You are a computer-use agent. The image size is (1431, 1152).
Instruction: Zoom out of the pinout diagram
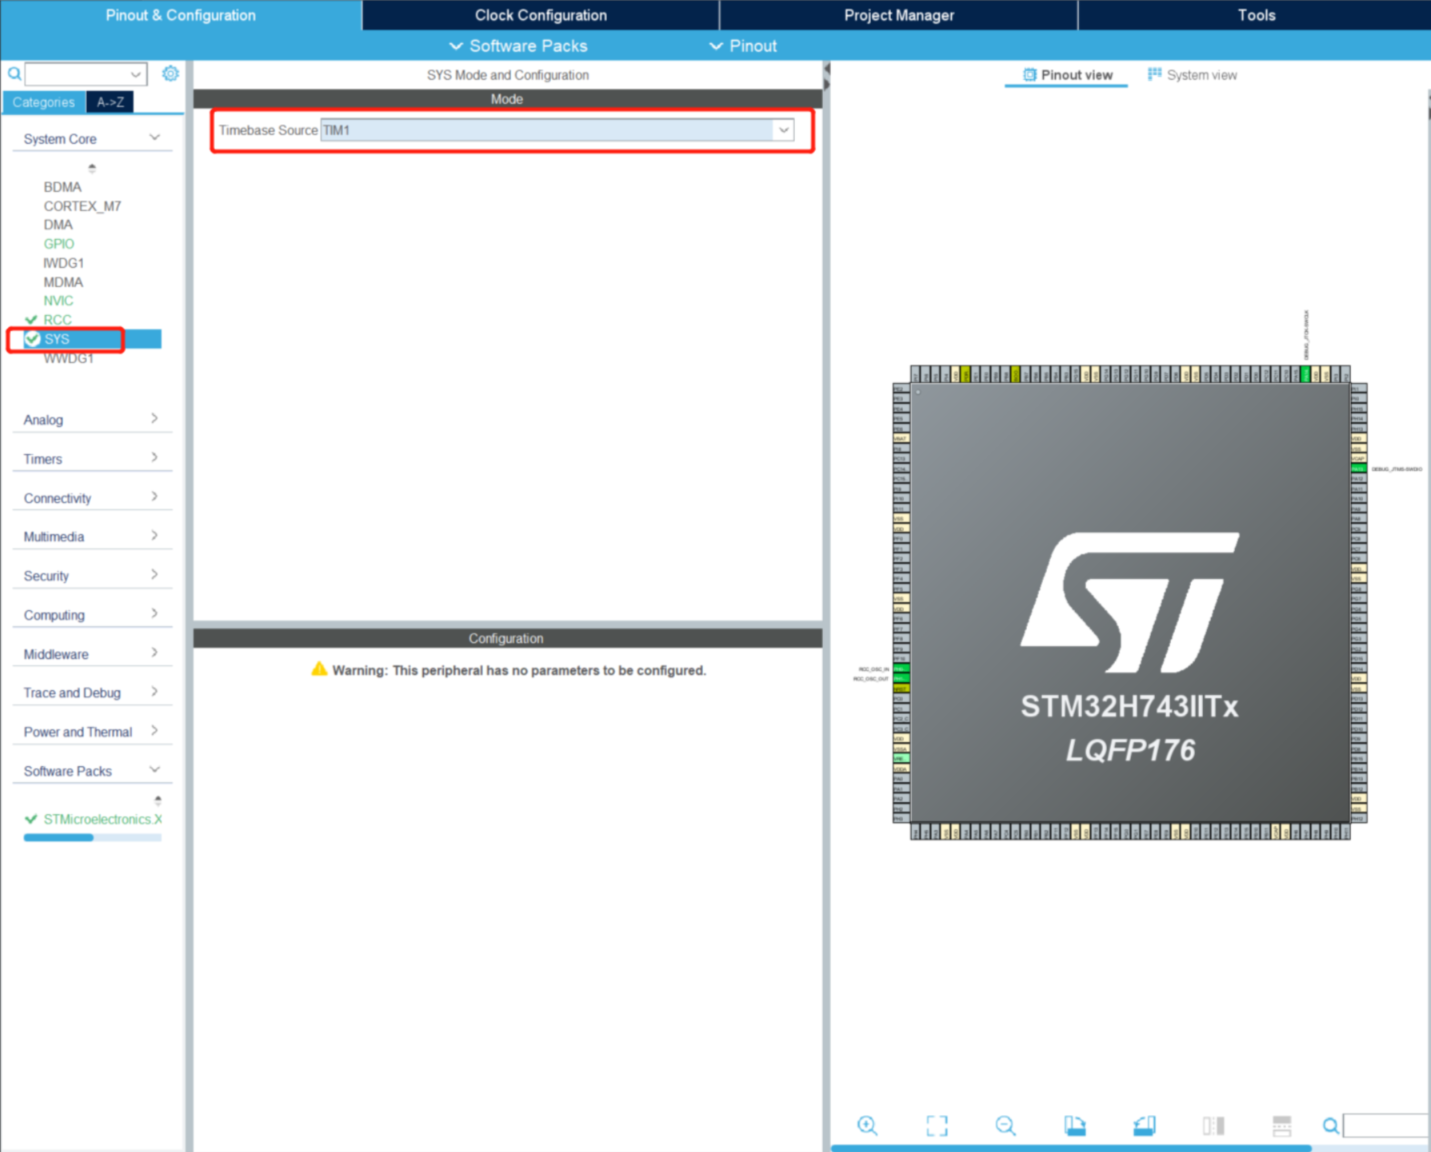1006,1125
